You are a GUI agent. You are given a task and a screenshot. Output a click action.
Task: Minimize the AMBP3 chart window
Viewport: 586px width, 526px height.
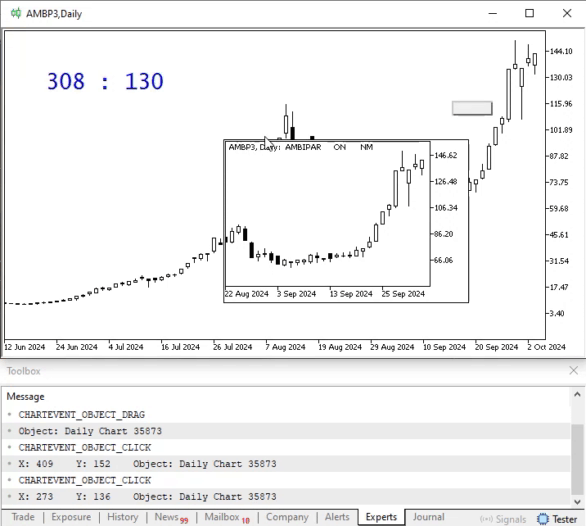click(x=493, y=13)
